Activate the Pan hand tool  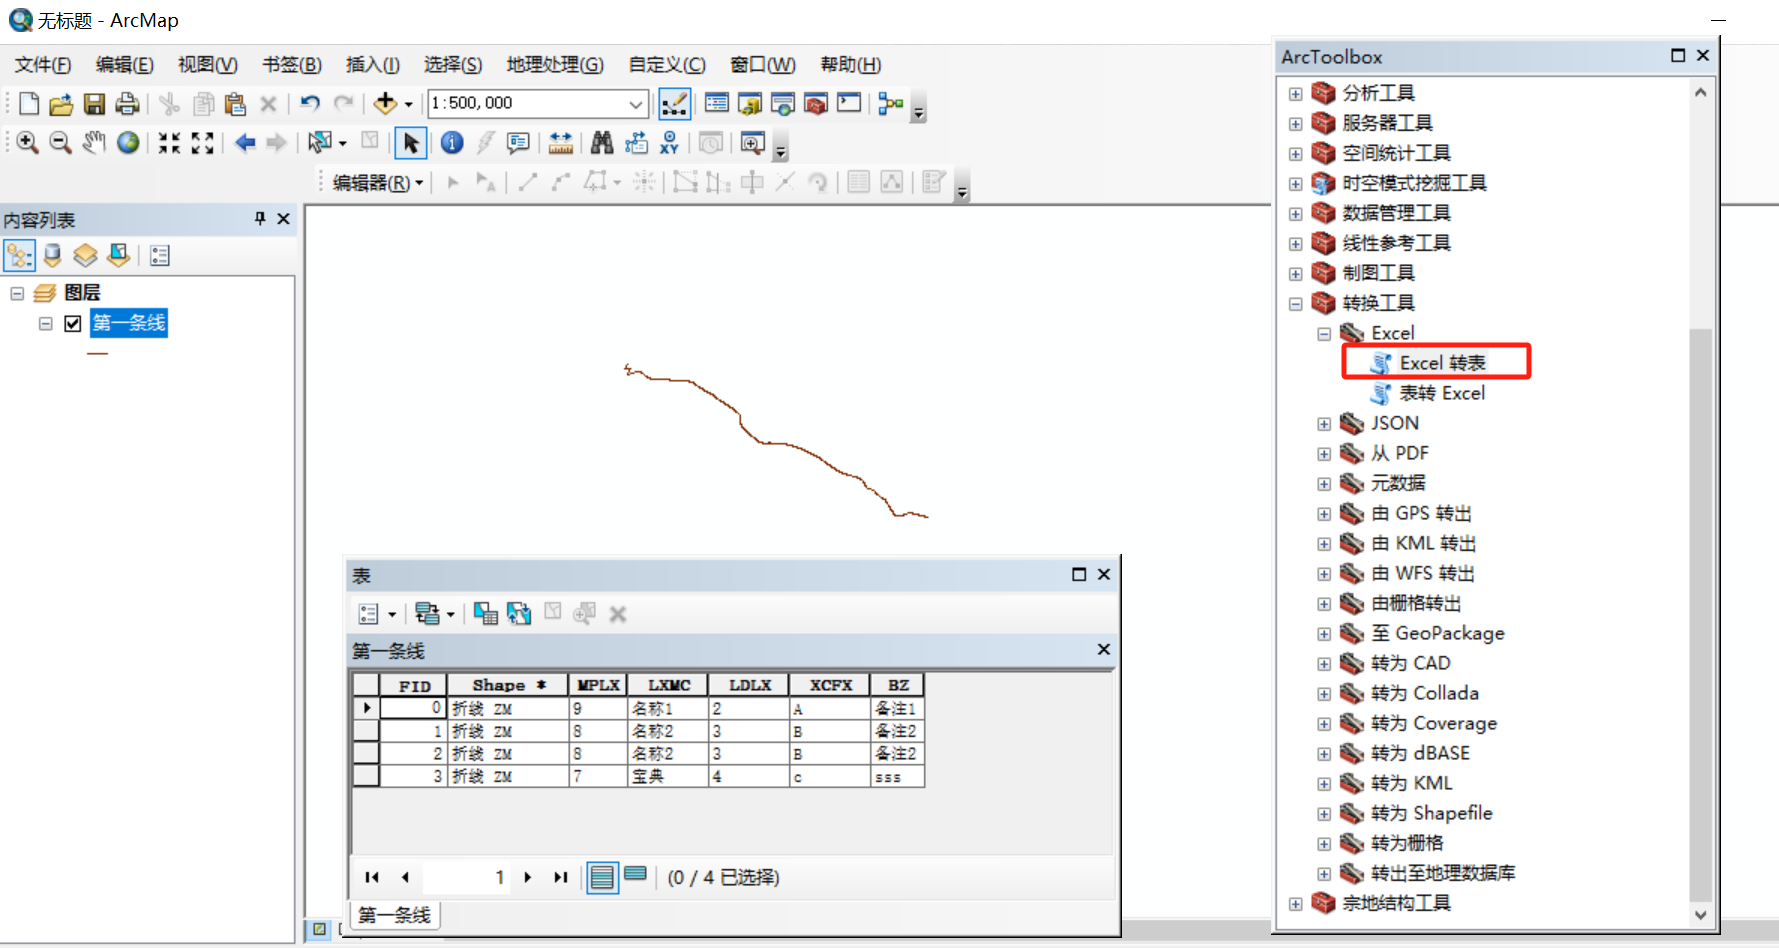(x=94, y=143)
